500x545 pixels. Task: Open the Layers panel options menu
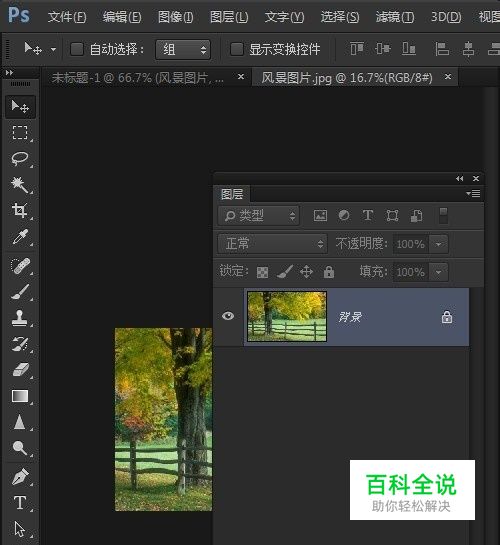(473, 194)
